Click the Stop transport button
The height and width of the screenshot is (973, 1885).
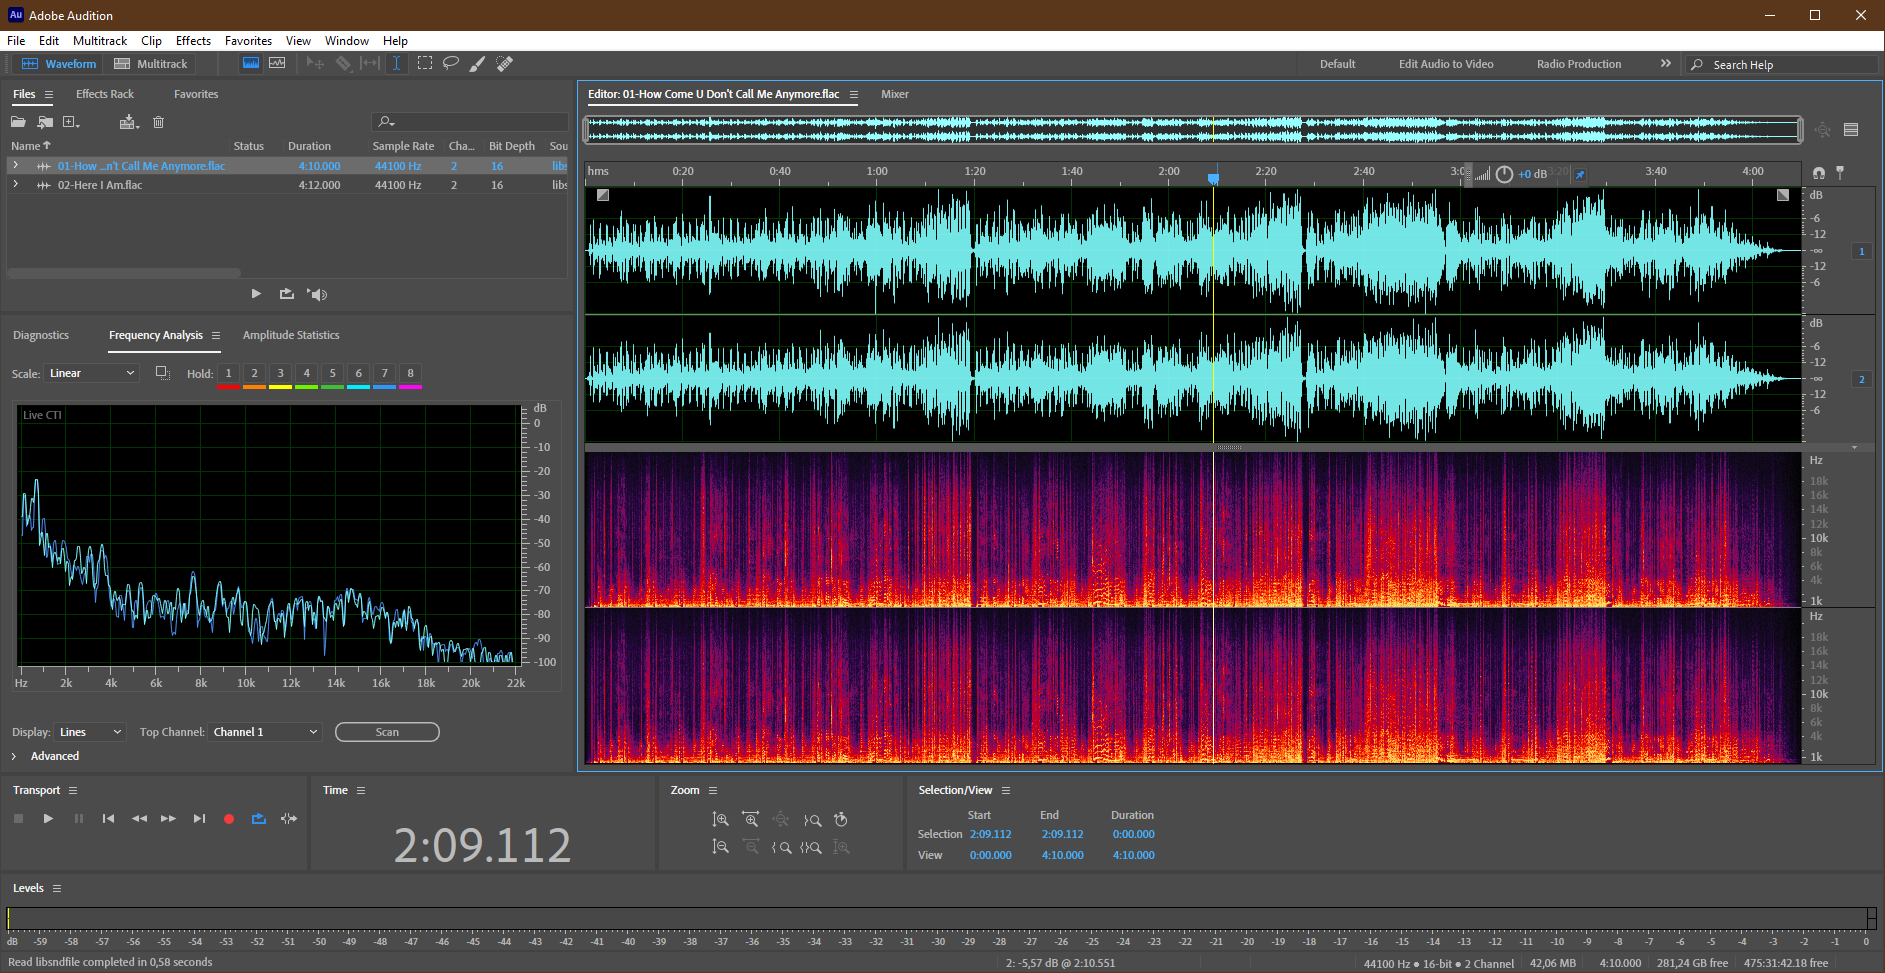[x=18, y=819]
